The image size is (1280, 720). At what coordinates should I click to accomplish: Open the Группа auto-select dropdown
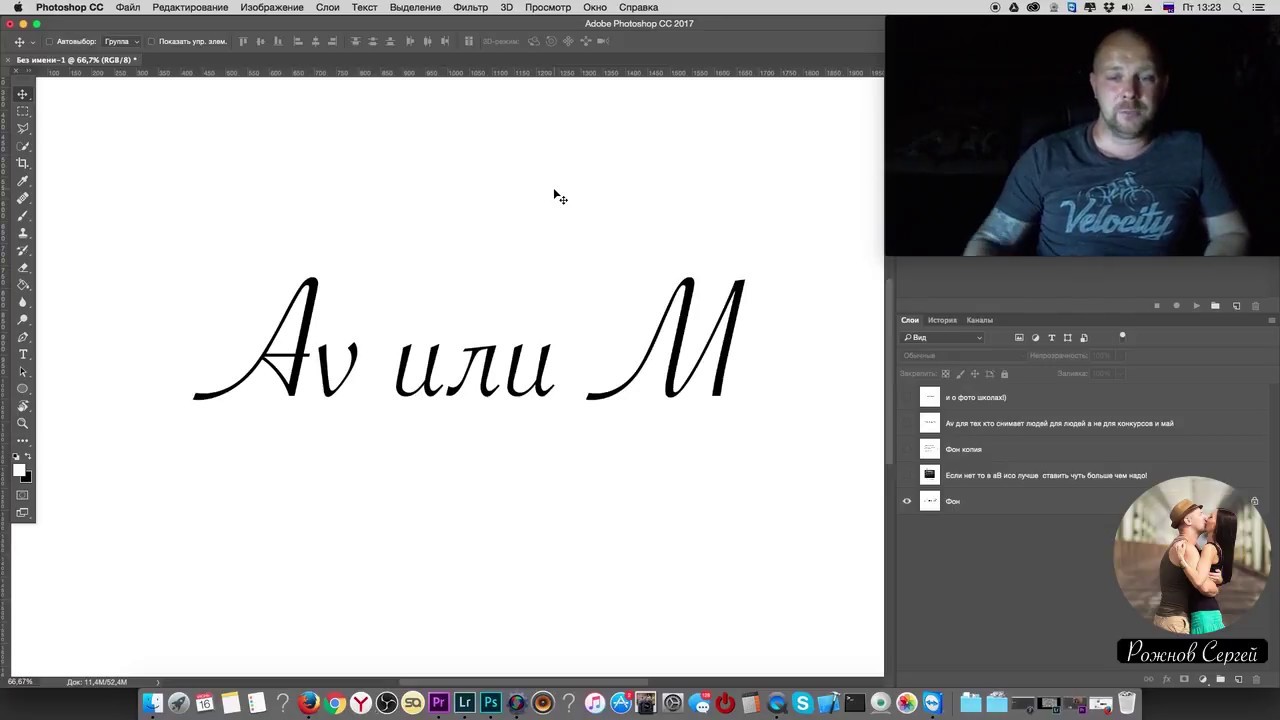coord(121,42)
